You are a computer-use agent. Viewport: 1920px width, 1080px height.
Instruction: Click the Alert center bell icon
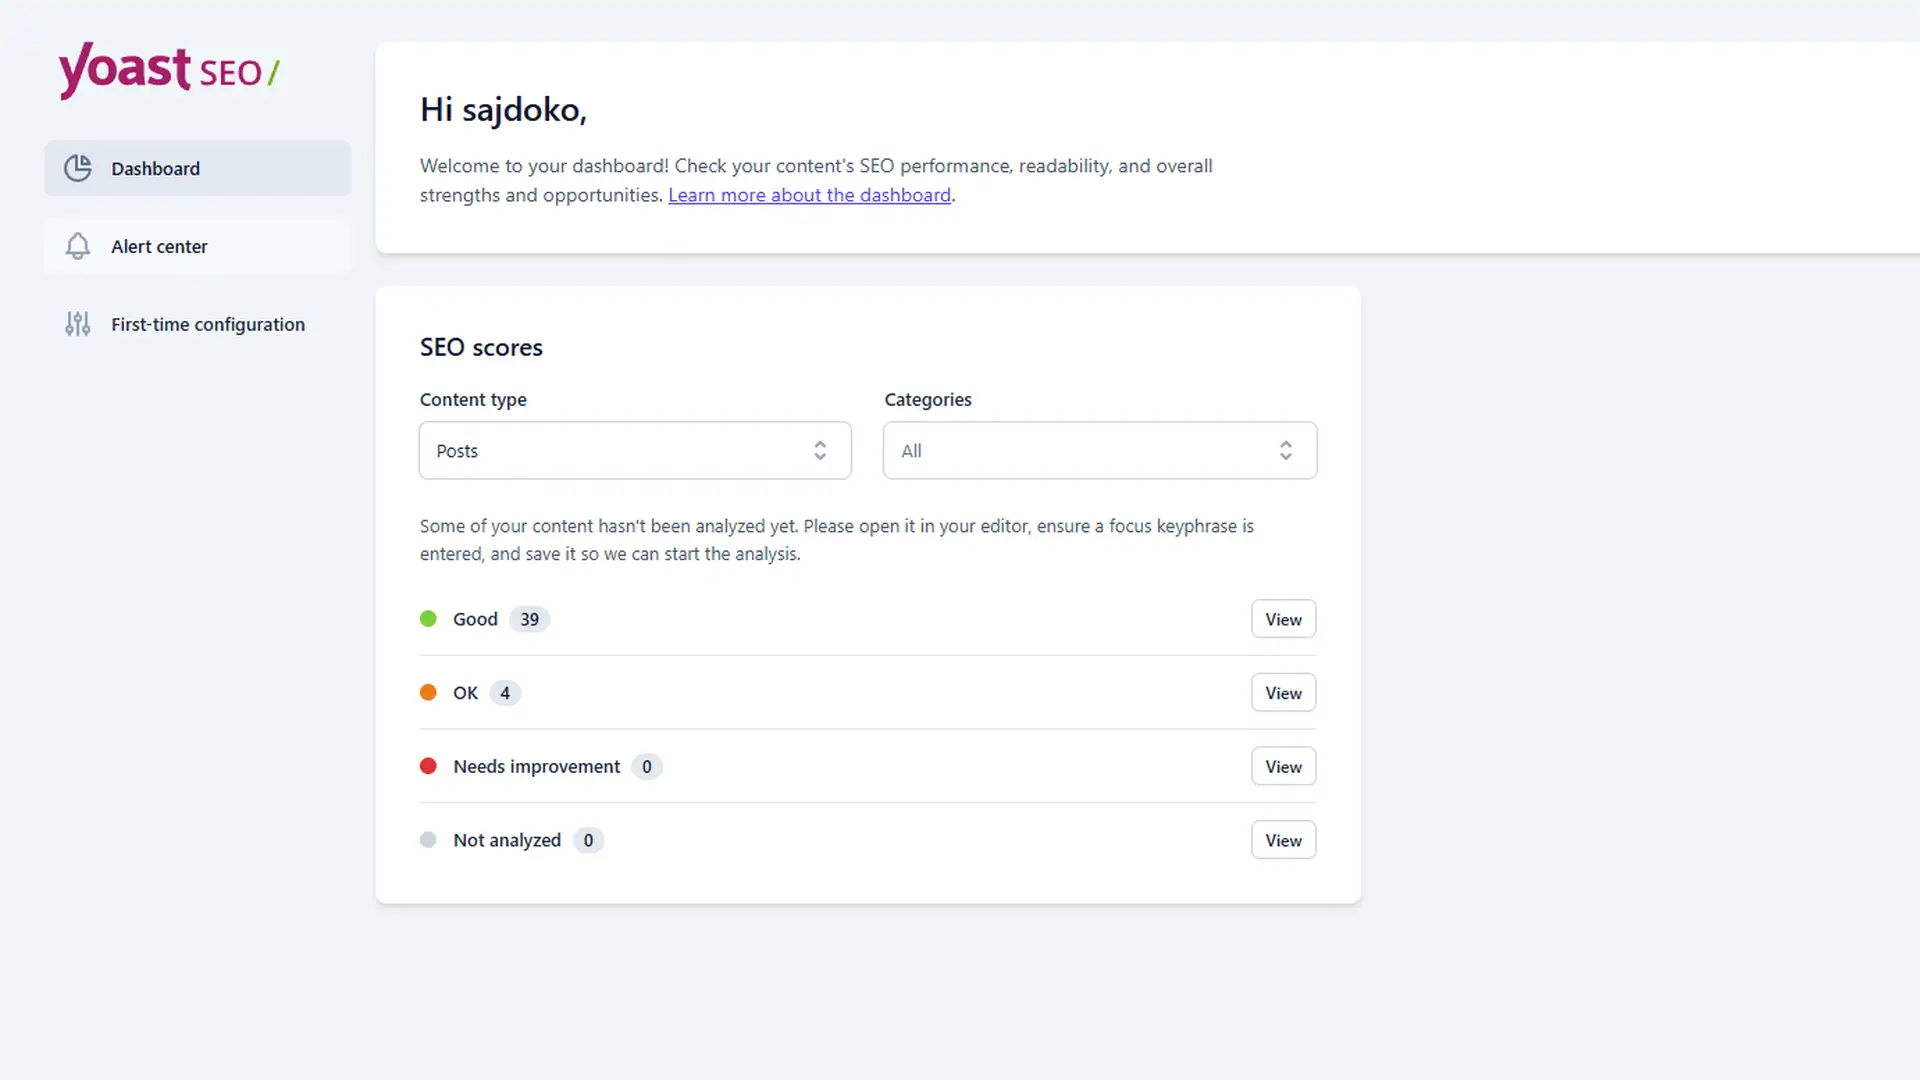point(78,246)
